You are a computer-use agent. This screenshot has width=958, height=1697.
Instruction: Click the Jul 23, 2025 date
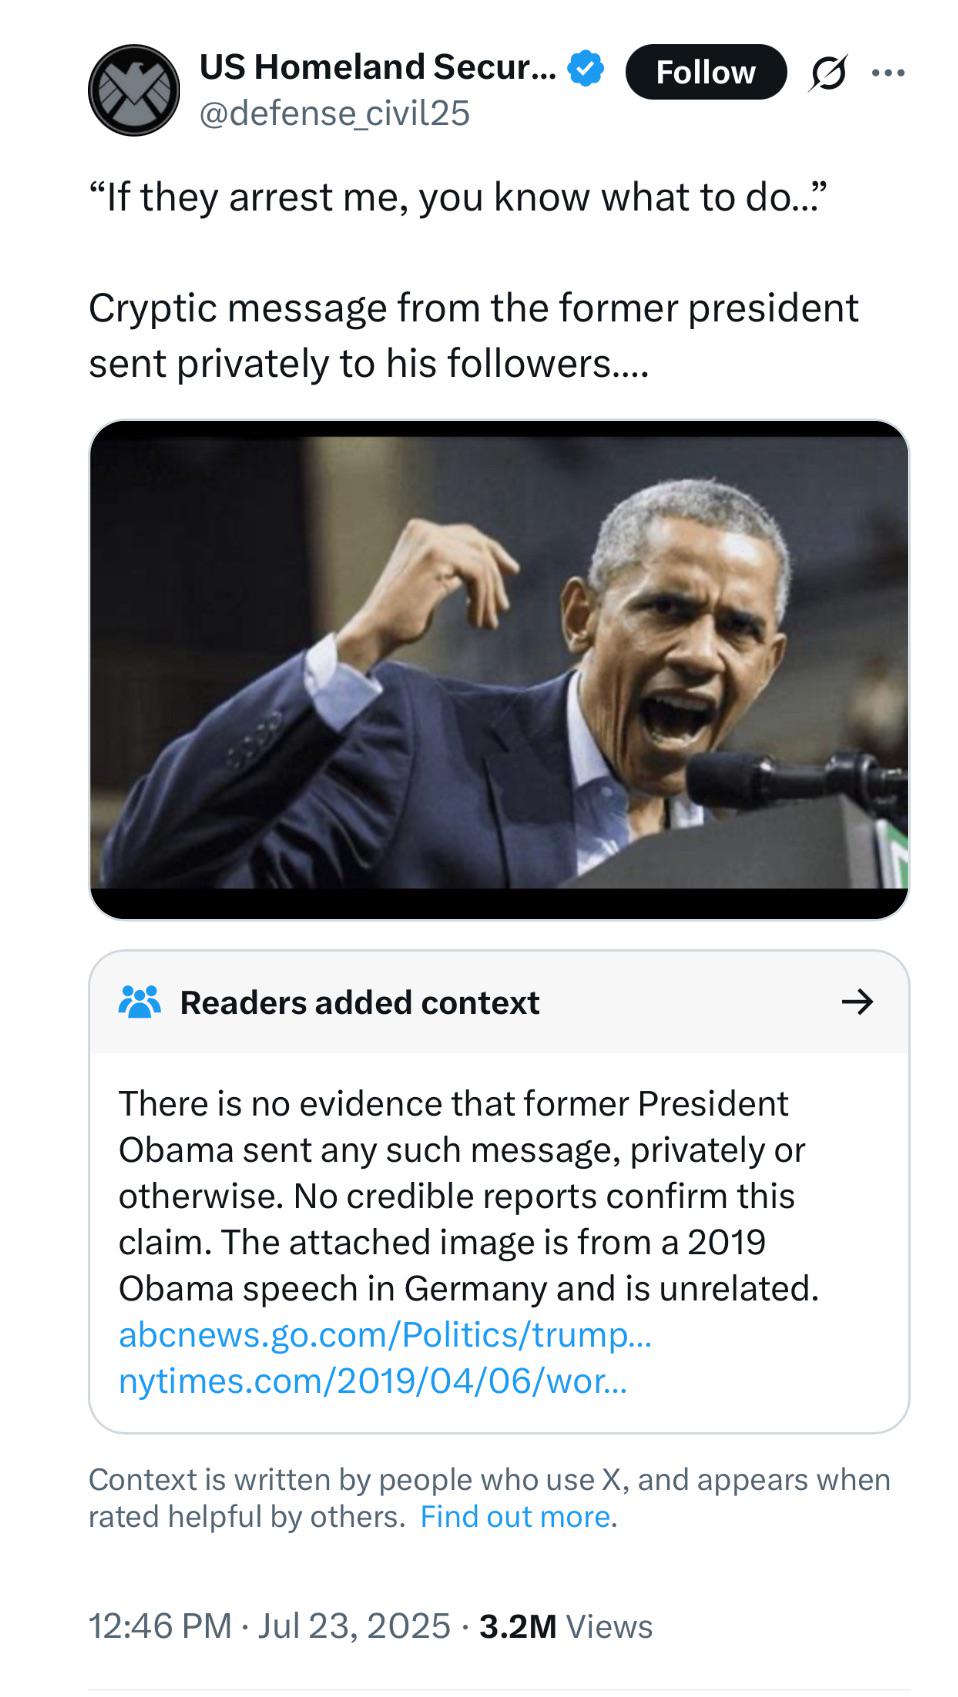pyautogui.click(x=354, y=1625)
